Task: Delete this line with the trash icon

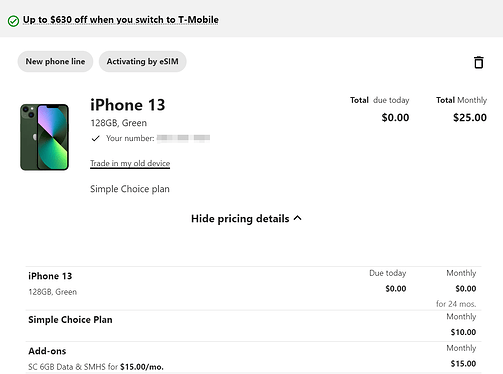Action: coord(479,62)
